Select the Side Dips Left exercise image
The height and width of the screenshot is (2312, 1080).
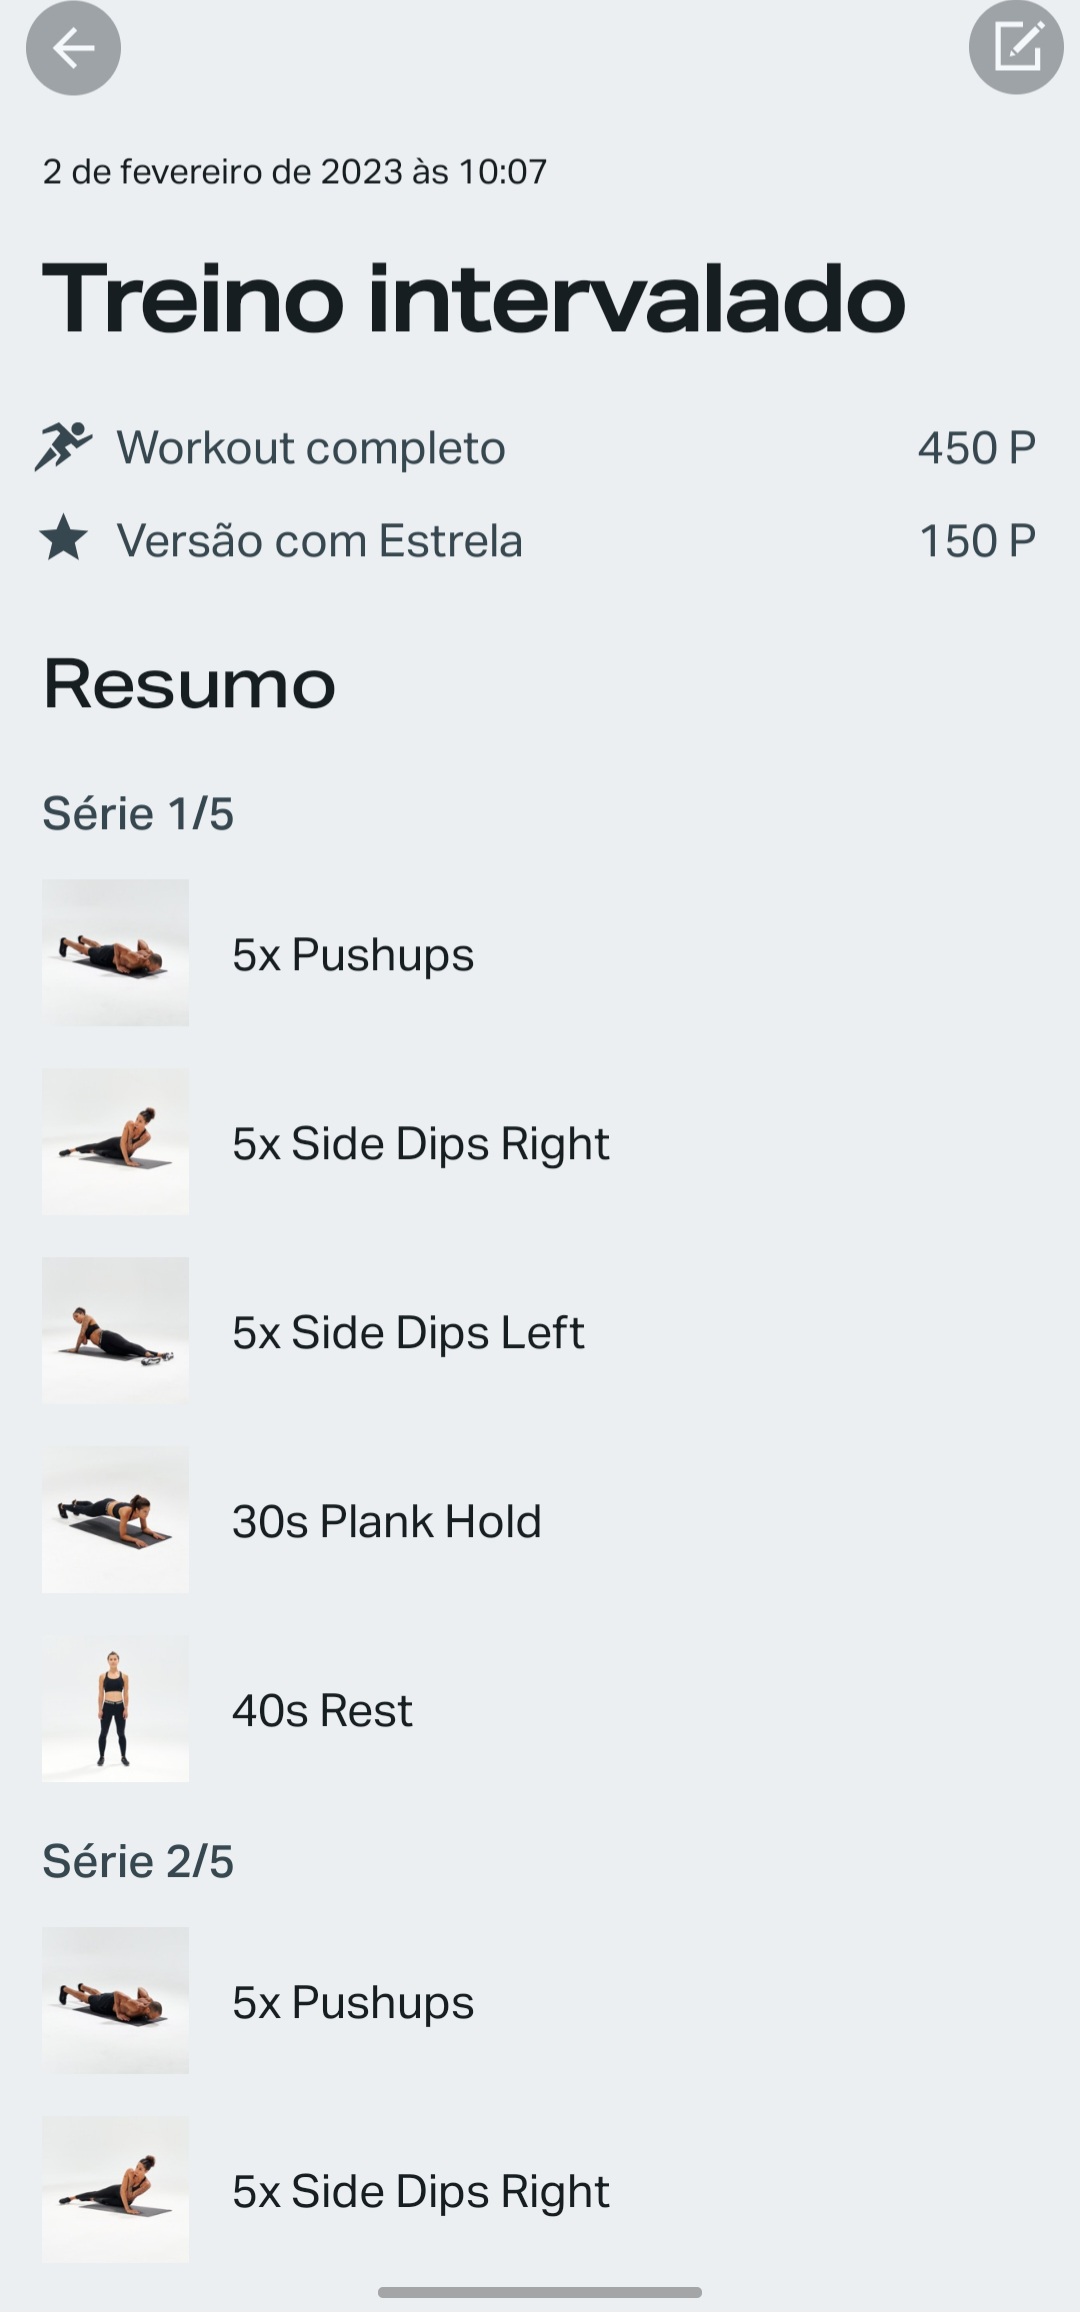pos(115,1330)
